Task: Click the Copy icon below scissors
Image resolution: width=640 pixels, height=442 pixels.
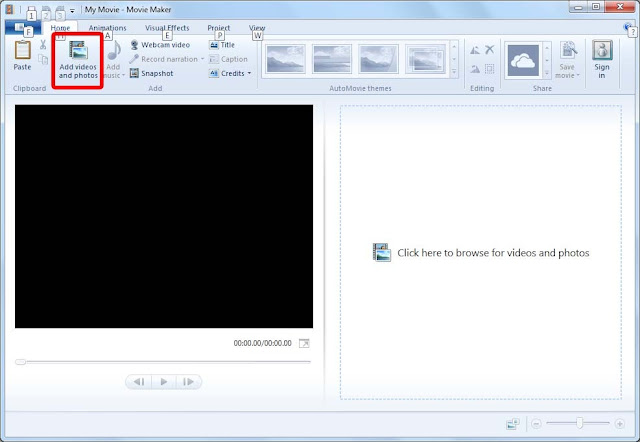Action: tap(43, 59)
